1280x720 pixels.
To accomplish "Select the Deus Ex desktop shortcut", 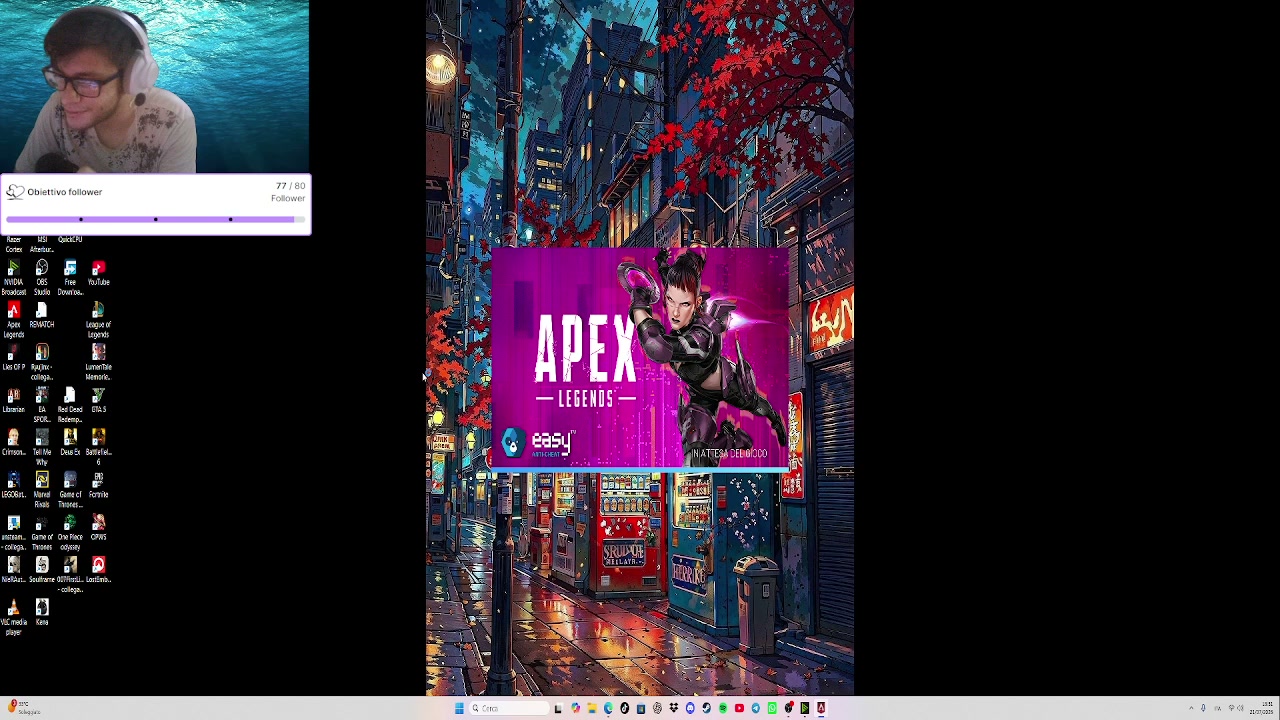I will 70,443.
